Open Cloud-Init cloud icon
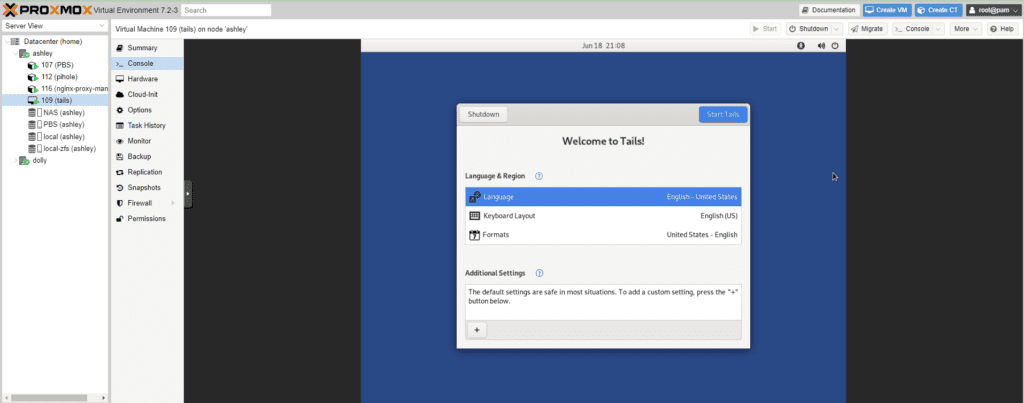 pos(120,95)
